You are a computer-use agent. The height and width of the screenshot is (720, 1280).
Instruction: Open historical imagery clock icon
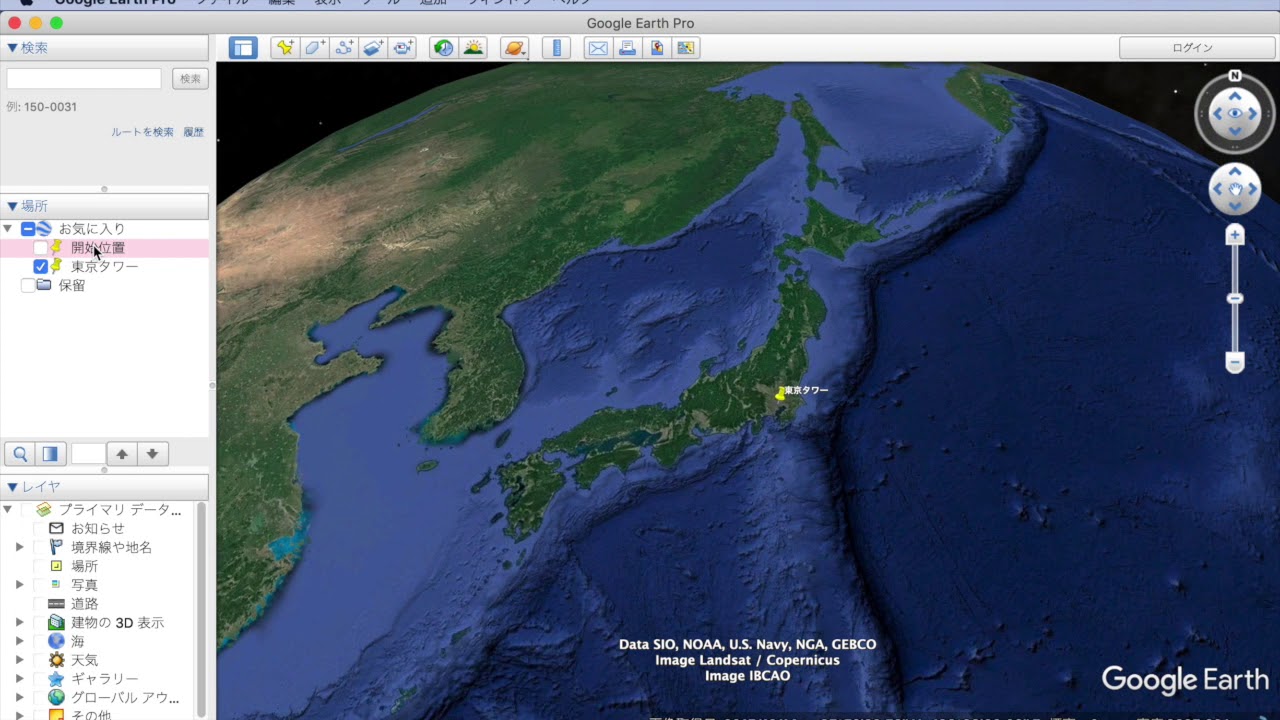tap(444, 47)
